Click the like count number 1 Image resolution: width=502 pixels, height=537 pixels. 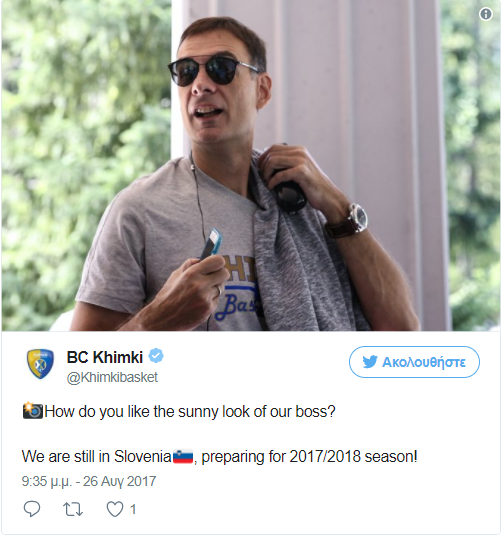click(133, 509)
